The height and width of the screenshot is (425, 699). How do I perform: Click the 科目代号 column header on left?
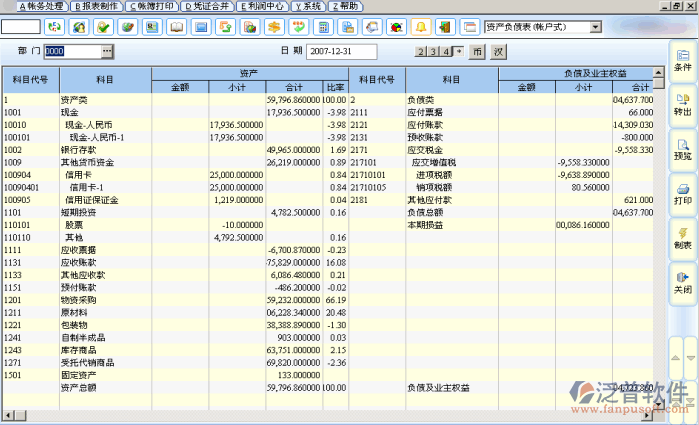[29, 80]
